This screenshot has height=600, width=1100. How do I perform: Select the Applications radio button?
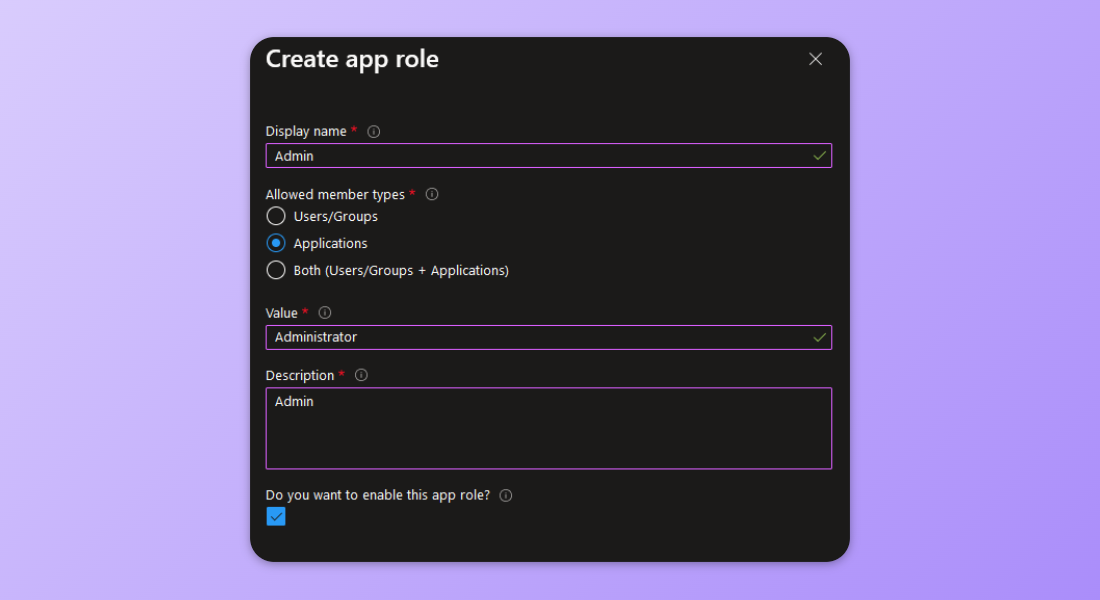[276, 243]
